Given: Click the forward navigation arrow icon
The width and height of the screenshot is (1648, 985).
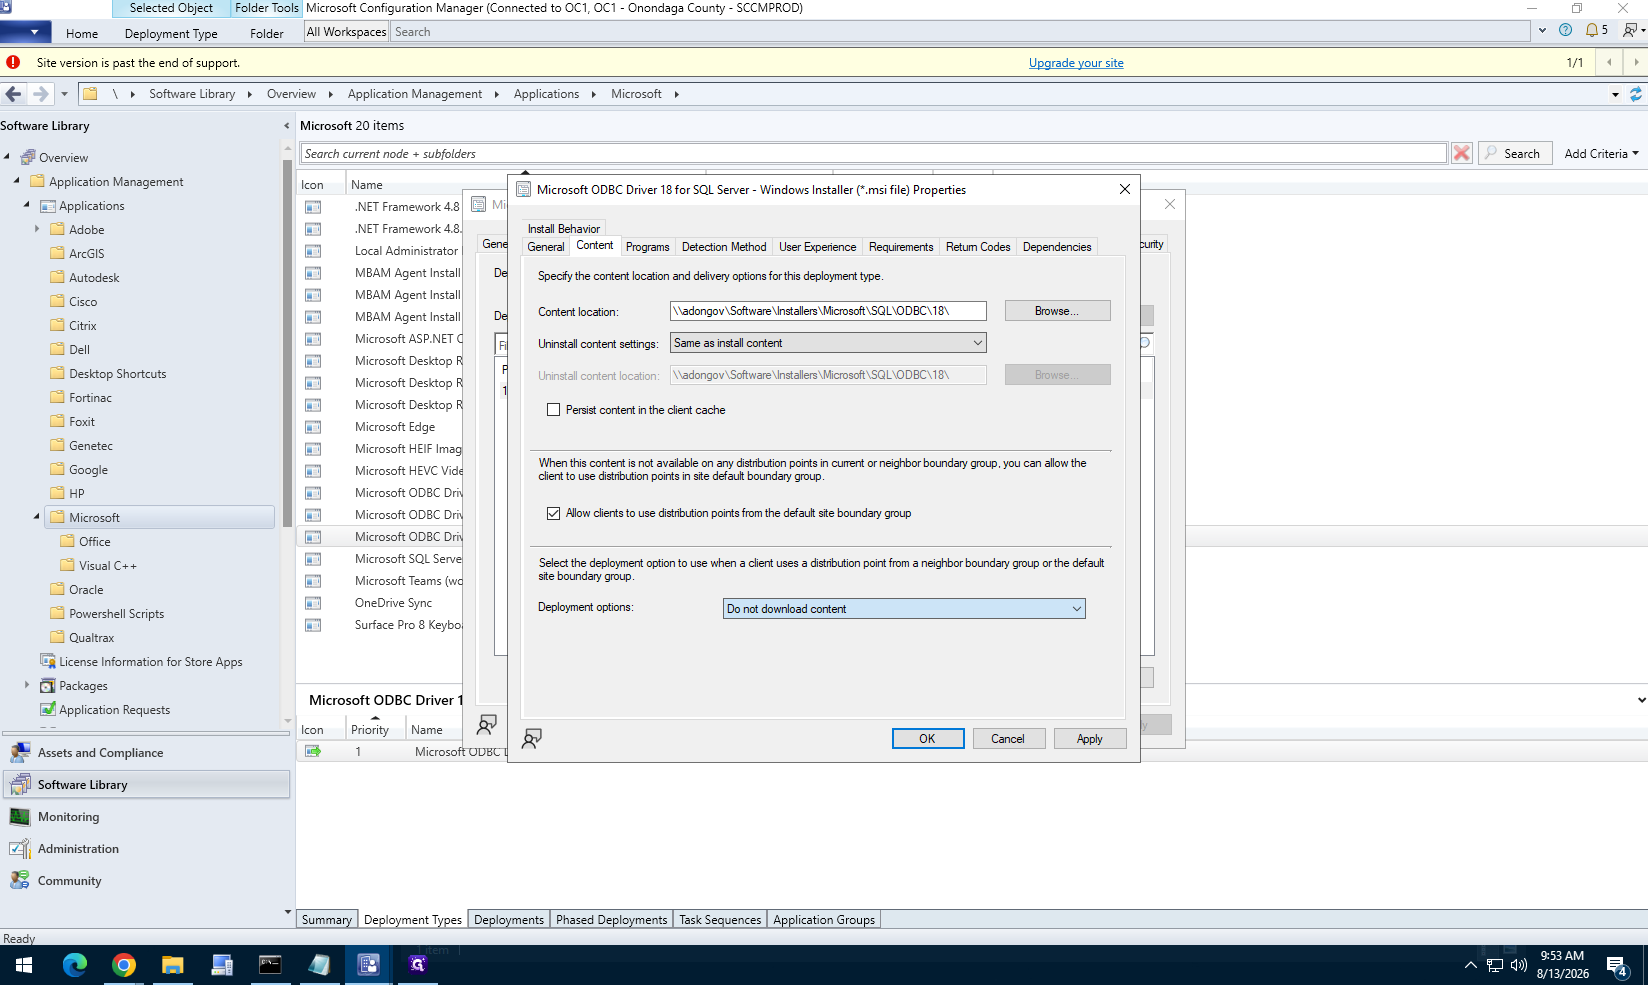Looking at the screenshot, I should point(40,94).
